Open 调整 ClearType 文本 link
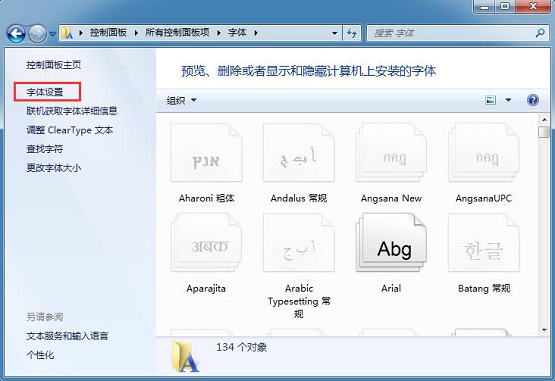555x381 pixels. point(70,130)
